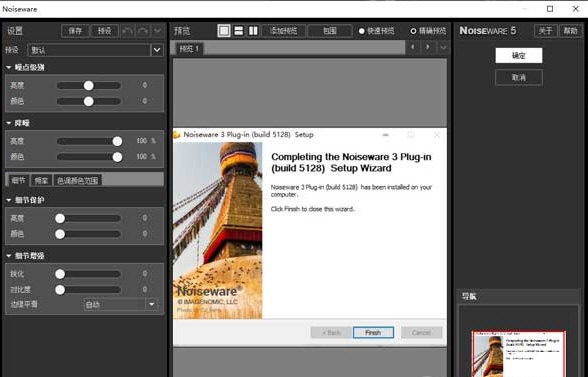Go to the previous preview tab arrow

pos(413,48)
